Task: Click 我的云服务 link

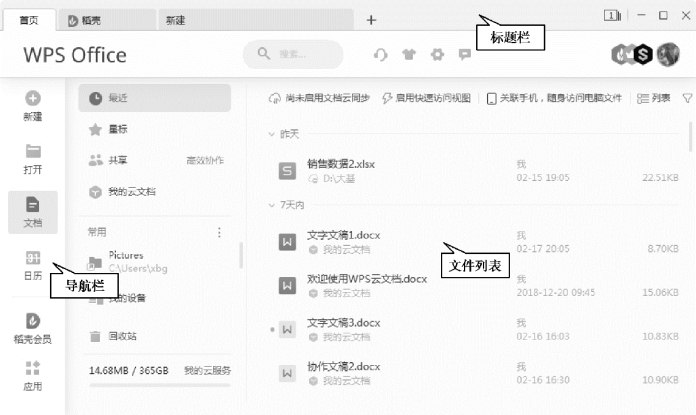Action: 208,371
